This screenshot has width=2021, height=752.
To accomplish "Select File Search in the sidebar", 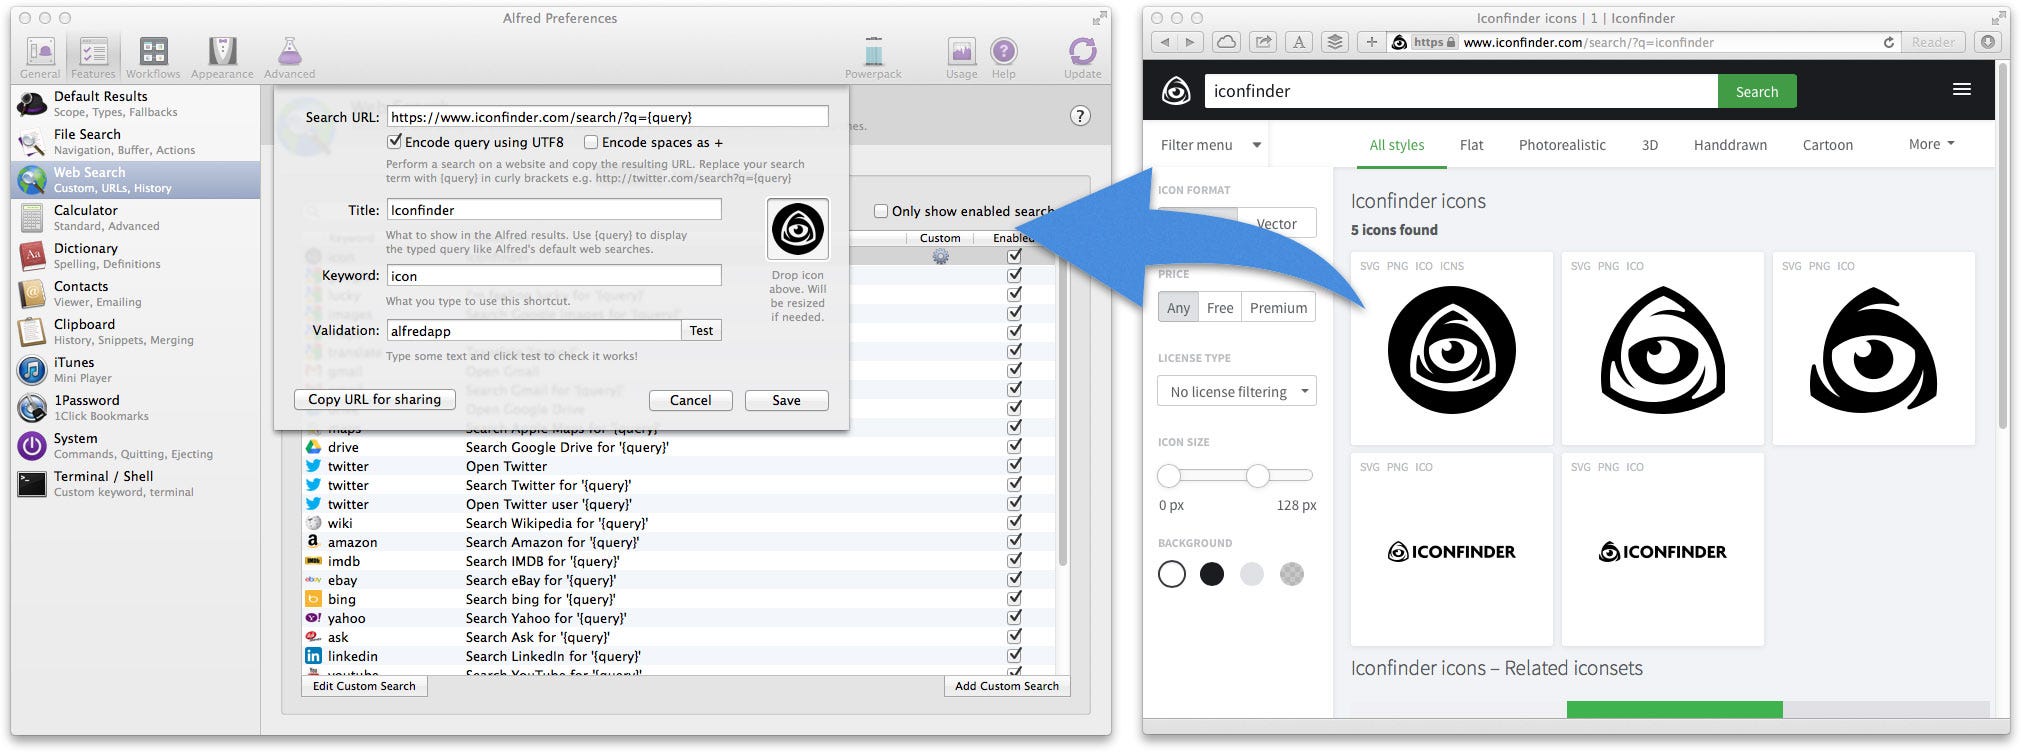I will click(136, 142).
